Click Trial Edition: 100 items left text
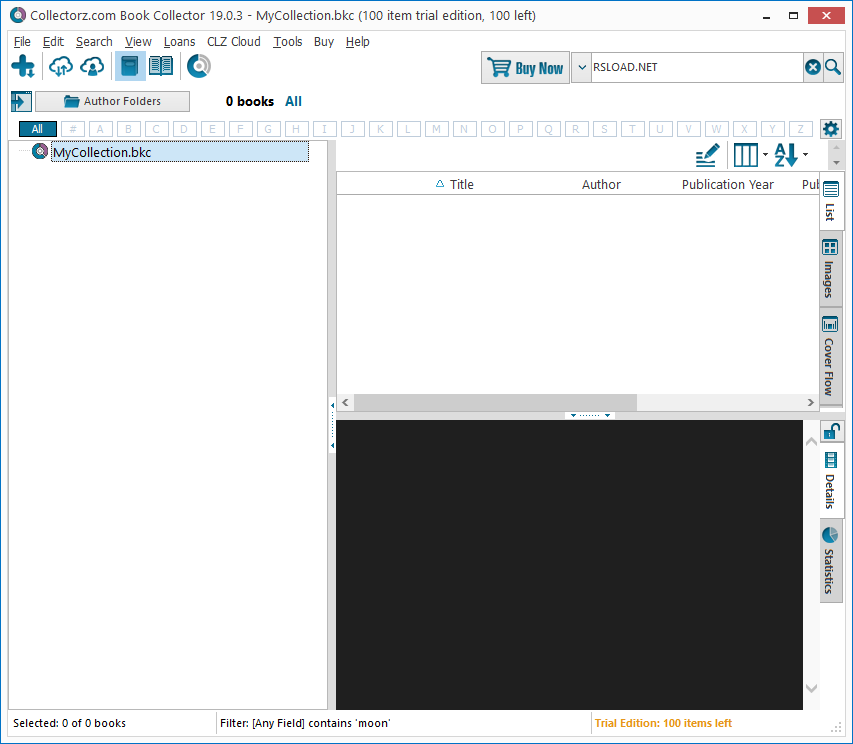 [x=663, y=723]
